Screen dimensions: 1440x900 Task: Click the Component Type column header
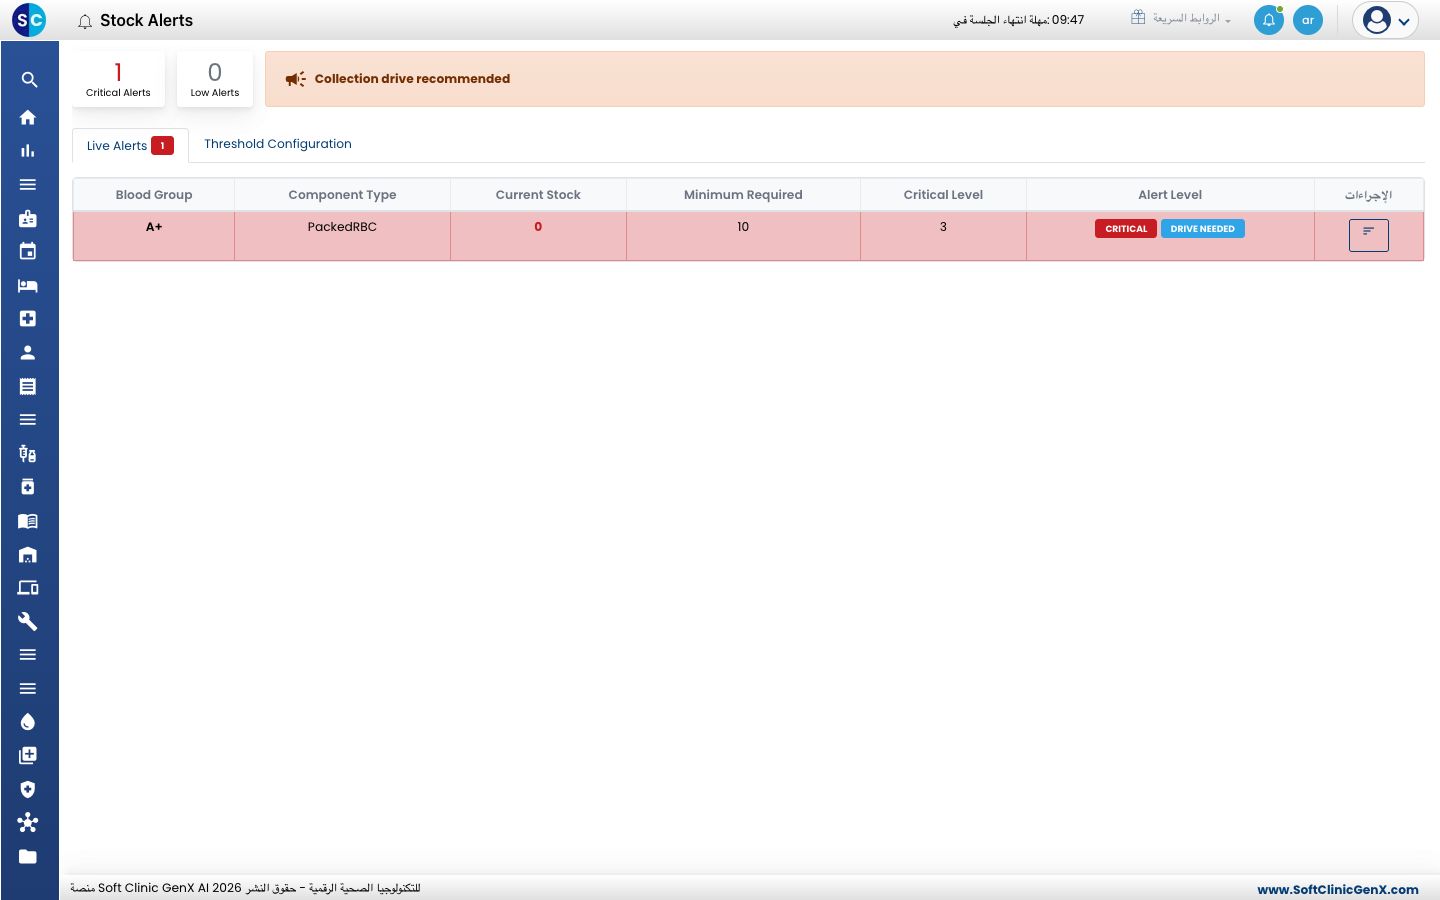click(x=342, y=195)
